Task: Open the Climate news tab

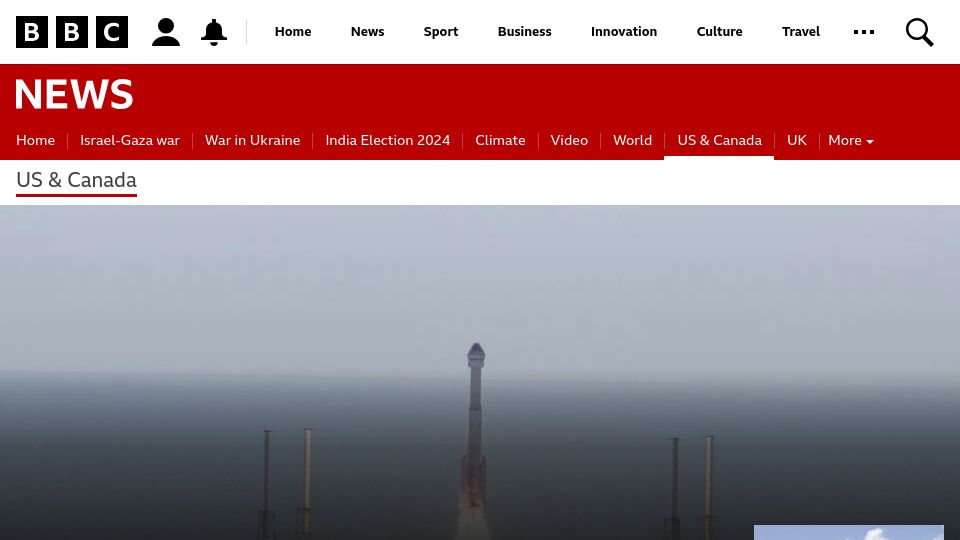Action: pos(500,140)
